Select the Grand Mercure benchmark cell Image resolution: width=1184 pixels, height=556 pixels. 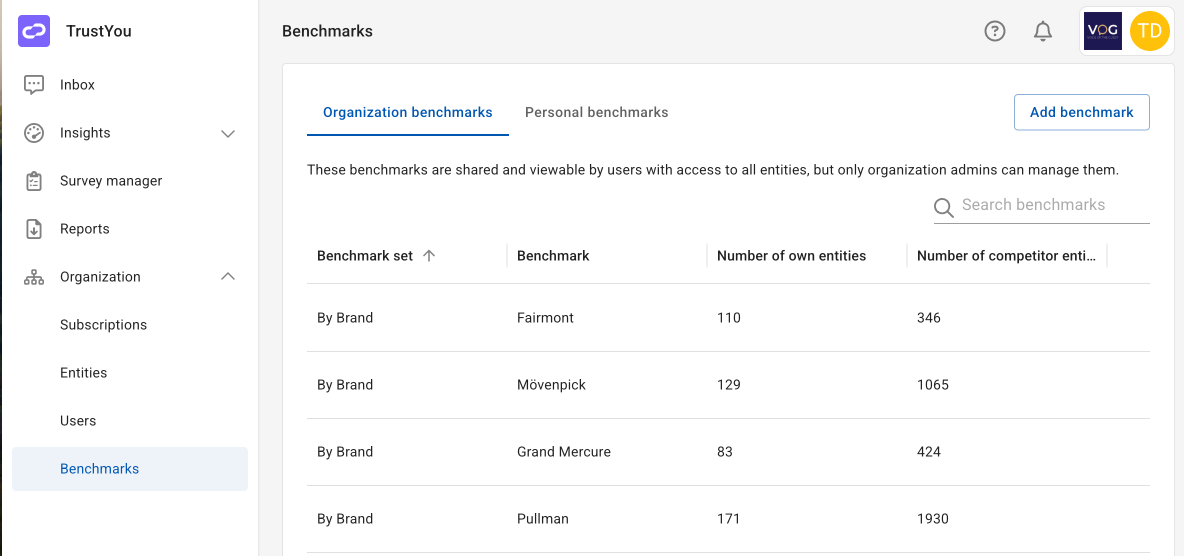(x=563, y=452)
